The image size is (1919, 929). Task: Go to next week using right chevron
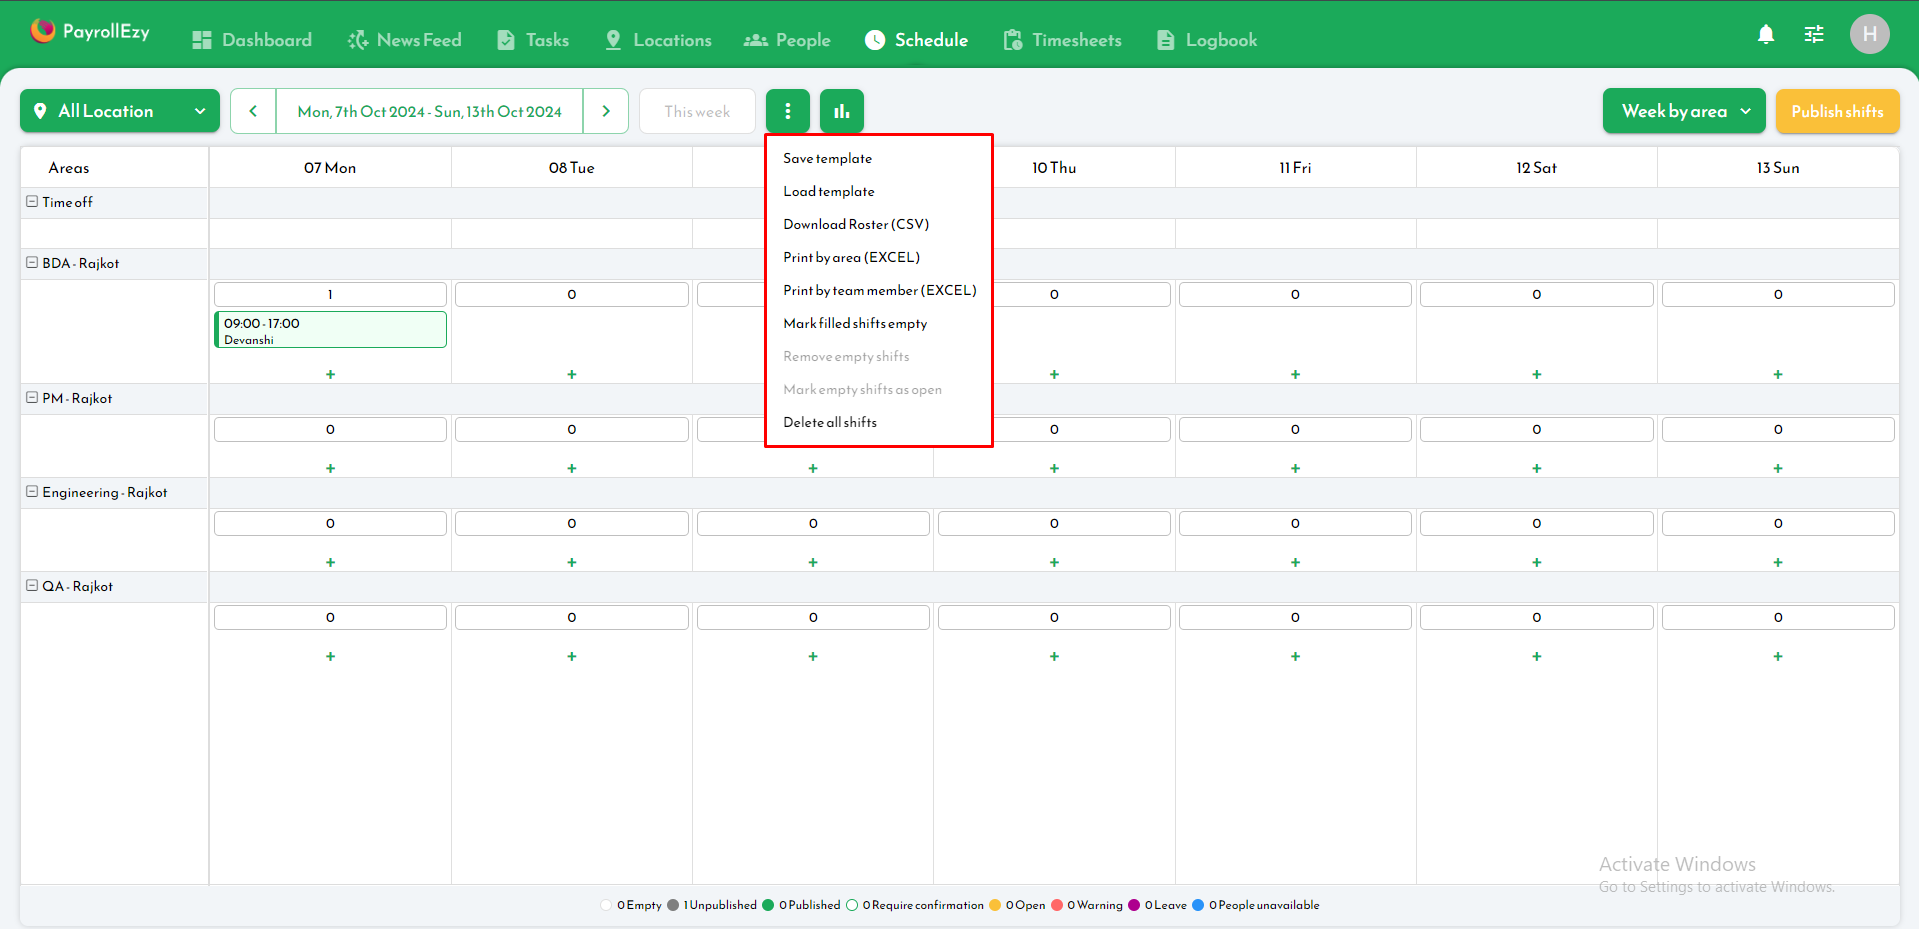point(605,111)
